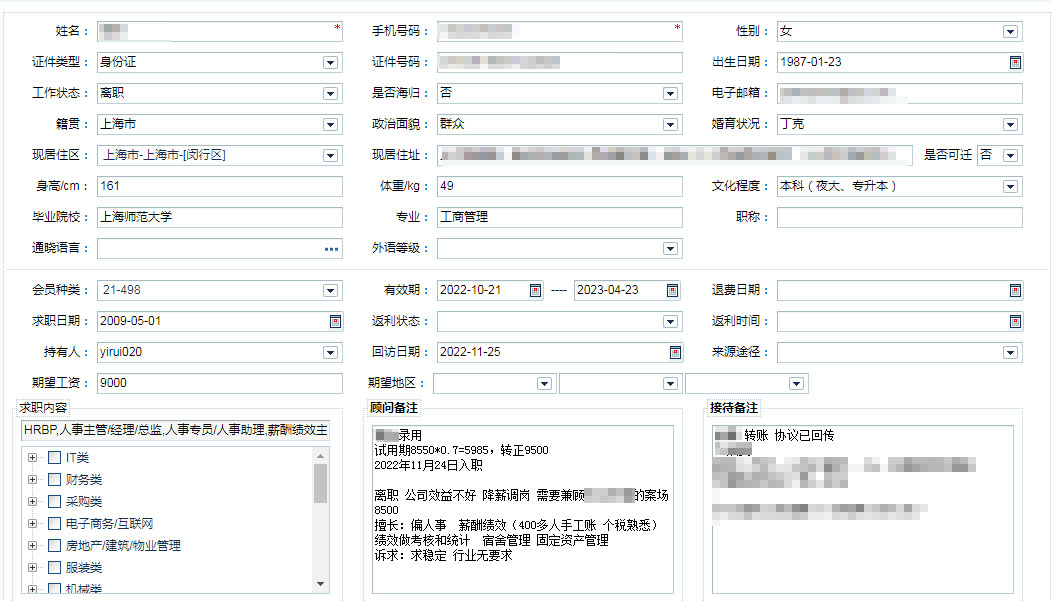The image size is (1052, 601).
Task: Click the 手机号码 input field
Action: coord(560,32)
